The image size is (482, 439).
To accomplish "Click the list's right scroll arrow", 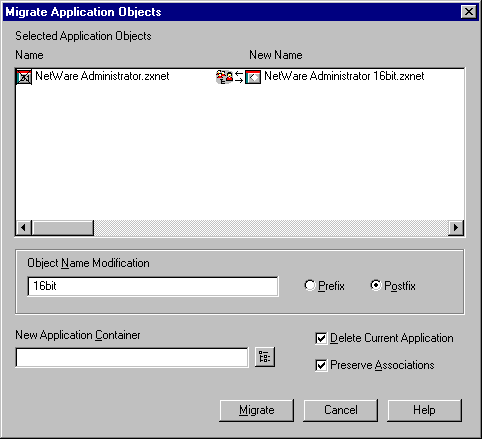I will pos(456,228).
